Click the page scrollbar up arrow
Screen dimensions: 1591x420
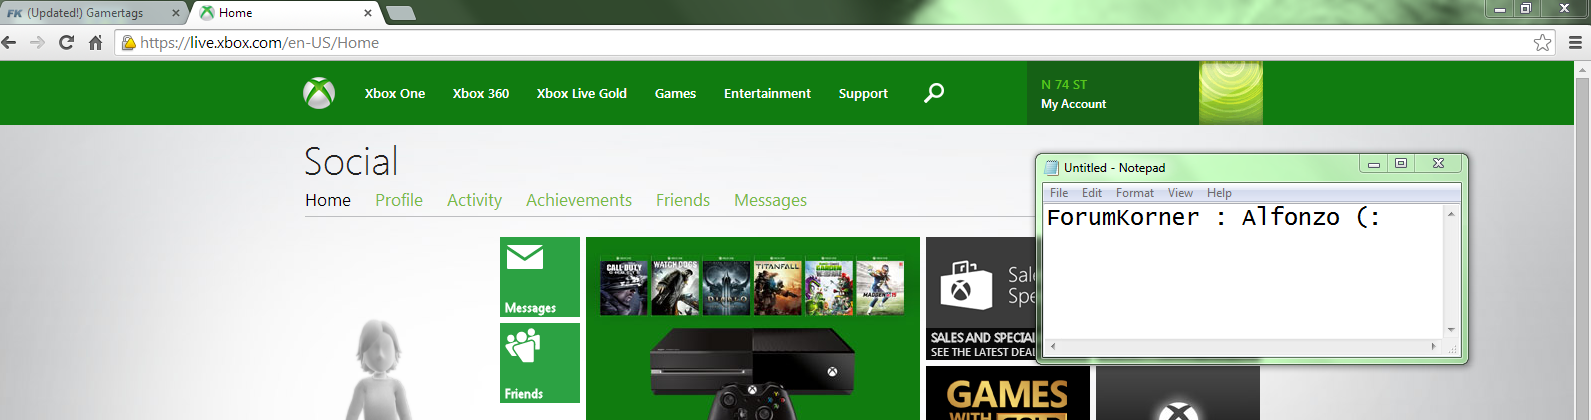(x=1583, y=70)
